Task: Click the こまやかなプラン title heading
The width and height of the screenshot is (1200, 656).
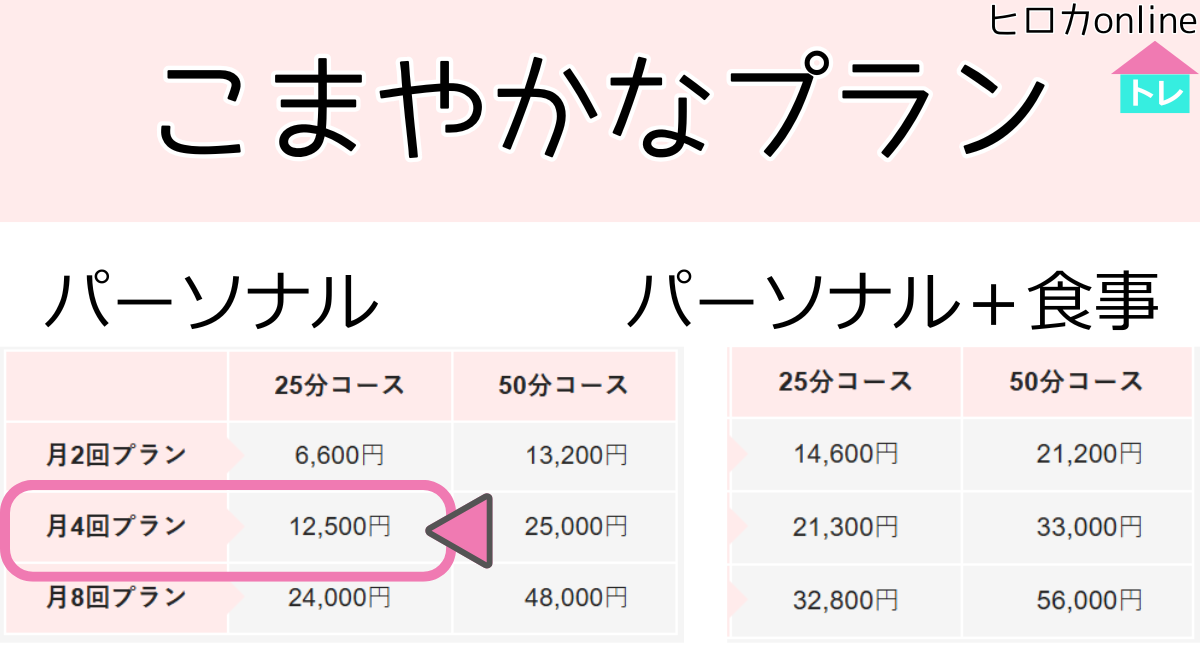Action: point(600,110)
